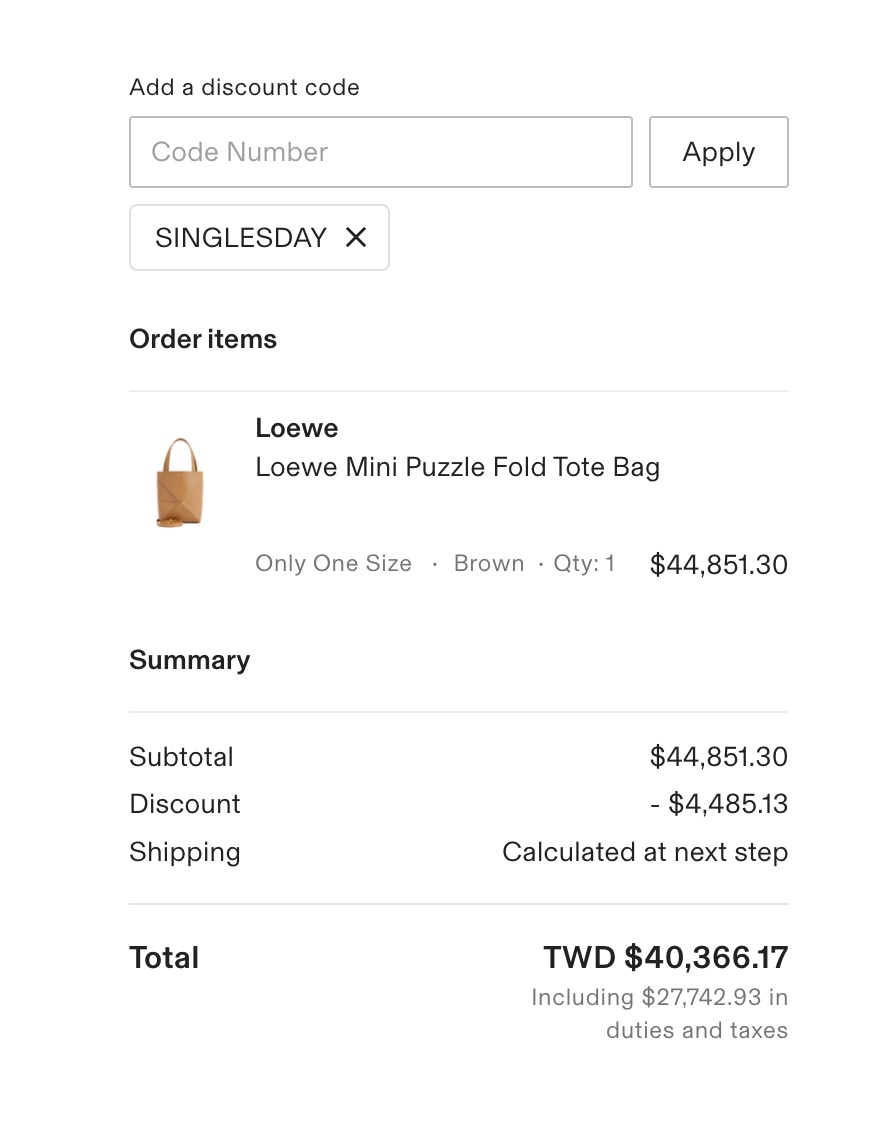Click the Add a discount code label
The width and height of the screenshot is (896, 1144).
244,87
